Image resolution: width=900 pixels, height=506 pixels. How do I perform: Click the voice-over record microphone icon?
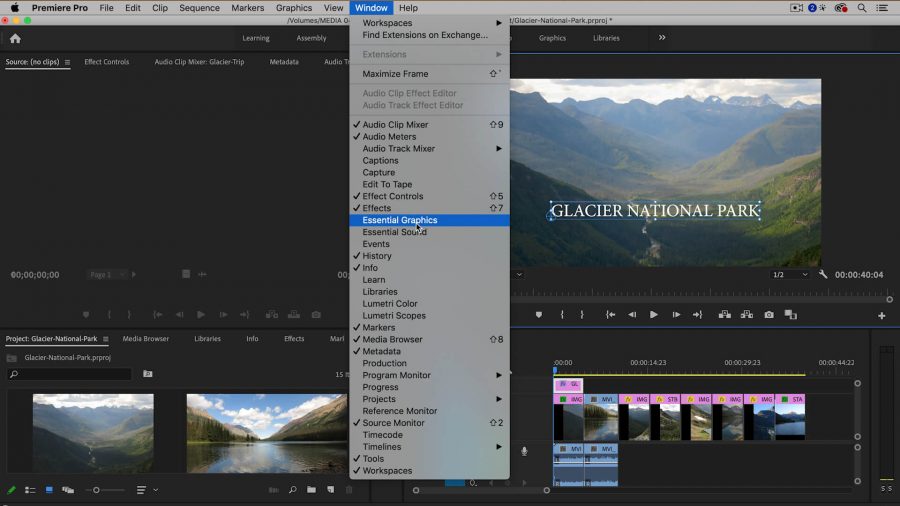click(x=524, y=451)
